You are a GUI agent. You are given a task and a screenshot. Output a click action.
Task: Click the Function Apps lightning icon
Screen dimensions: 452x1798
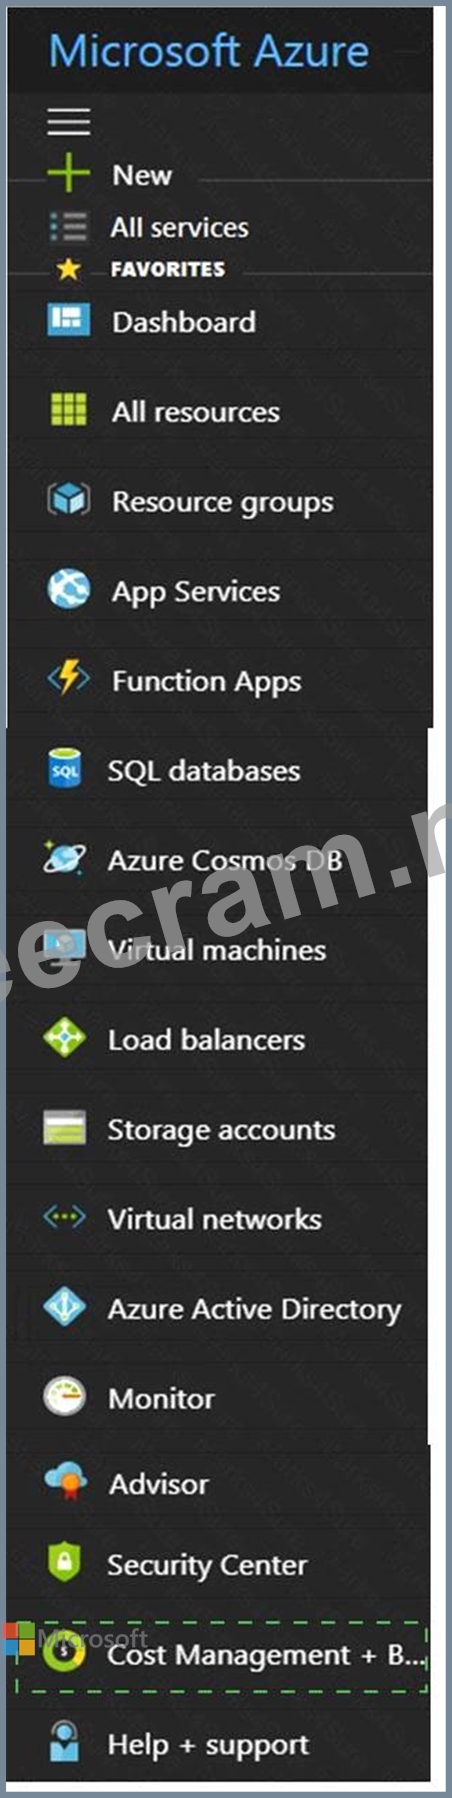[68, 678]
